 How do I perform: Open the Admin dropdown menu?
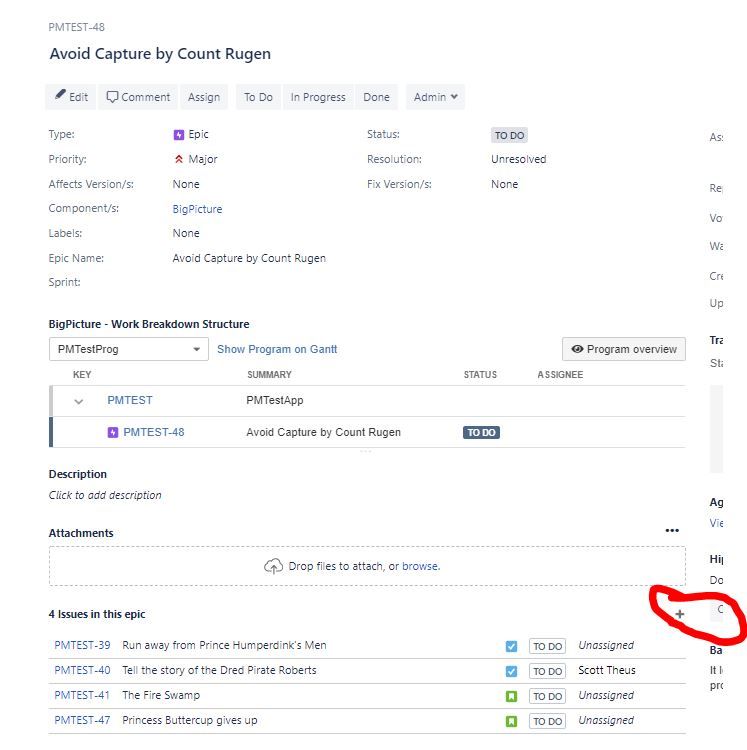[435, 97]
